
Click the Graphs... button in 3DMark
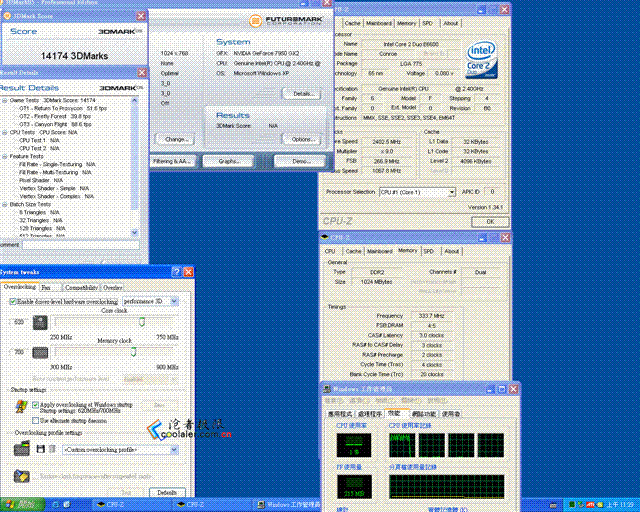[229, 161]
